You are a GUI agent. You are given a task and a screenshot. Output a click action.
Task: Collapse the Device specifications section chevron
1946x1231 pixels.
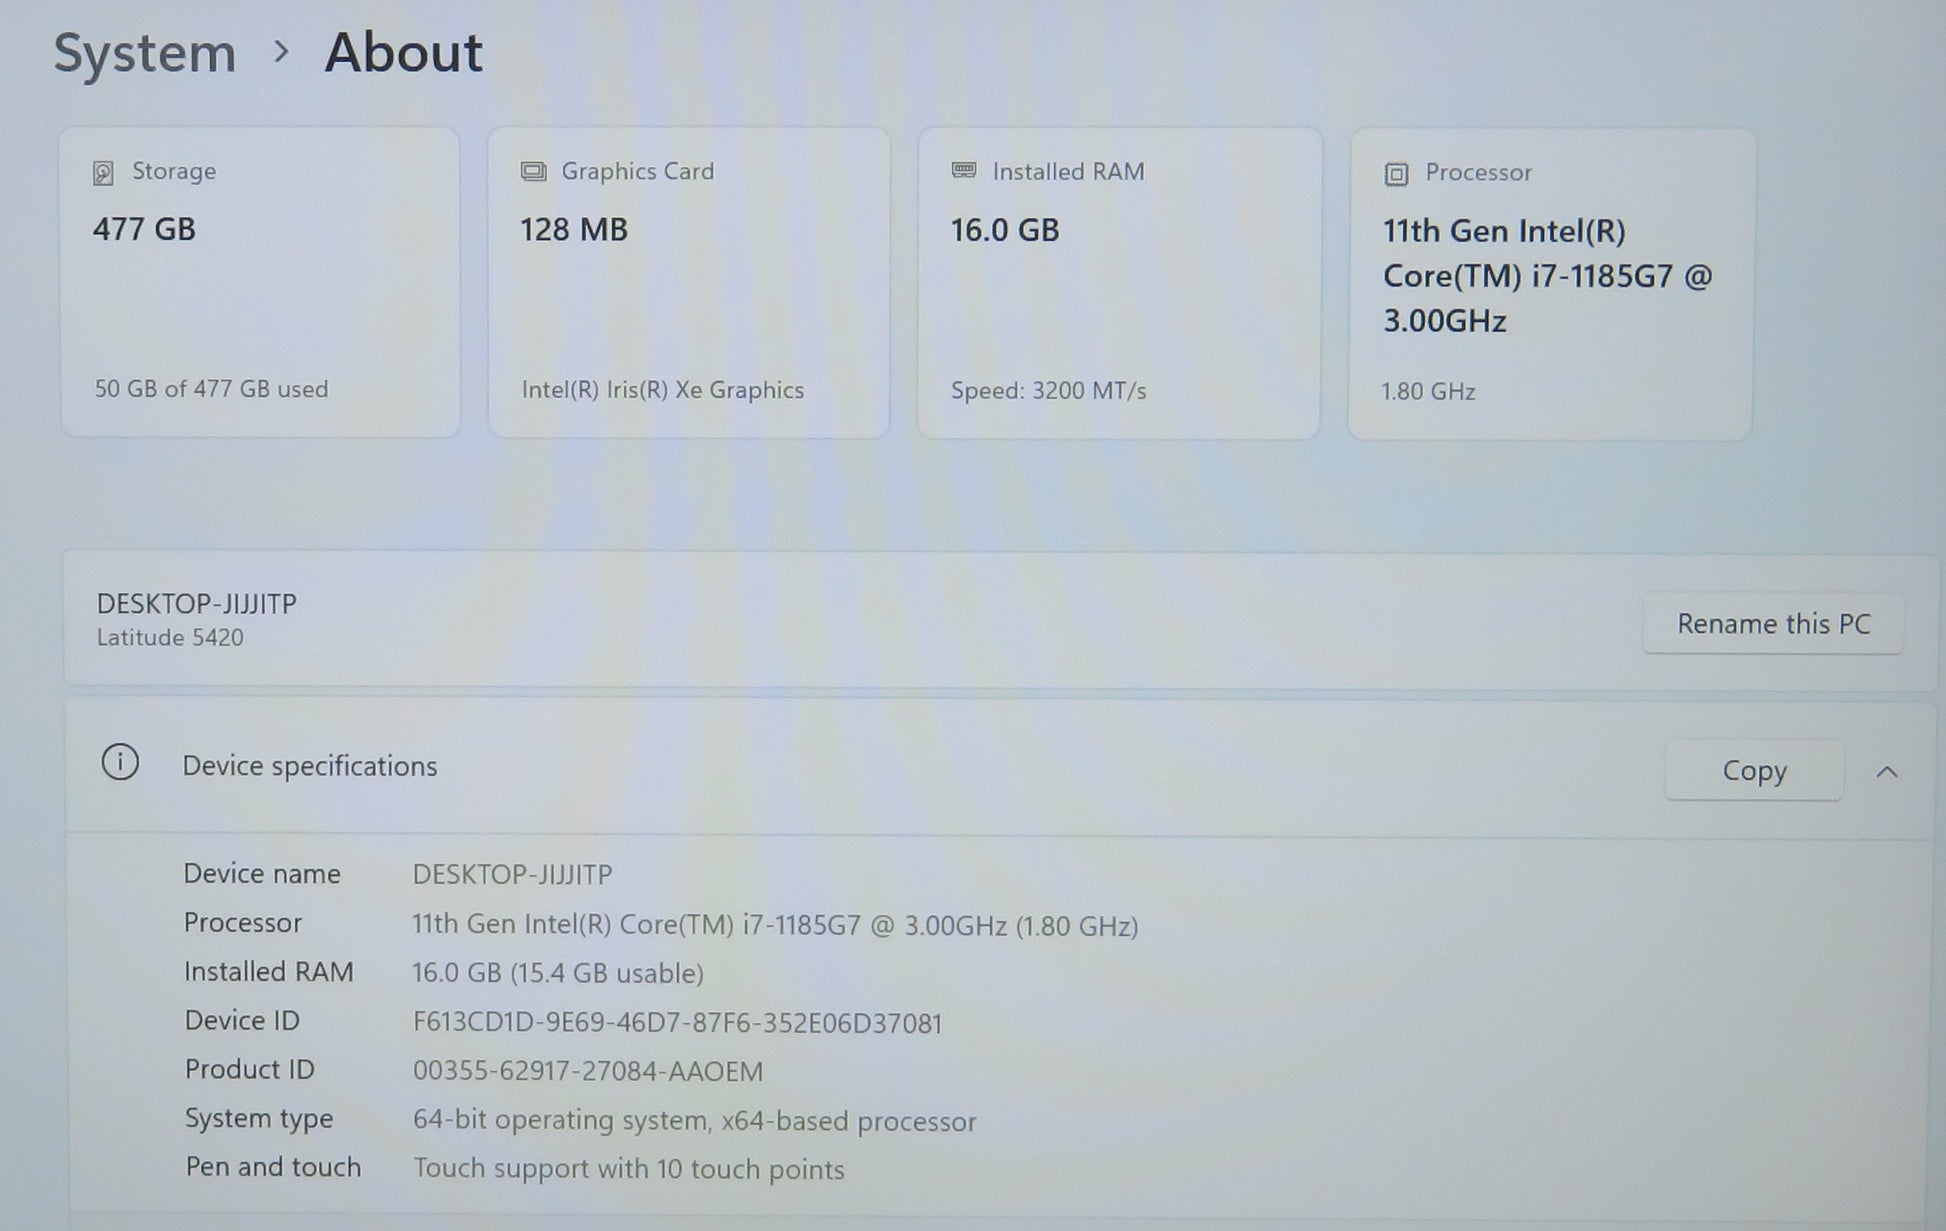tap(1887, 772)
